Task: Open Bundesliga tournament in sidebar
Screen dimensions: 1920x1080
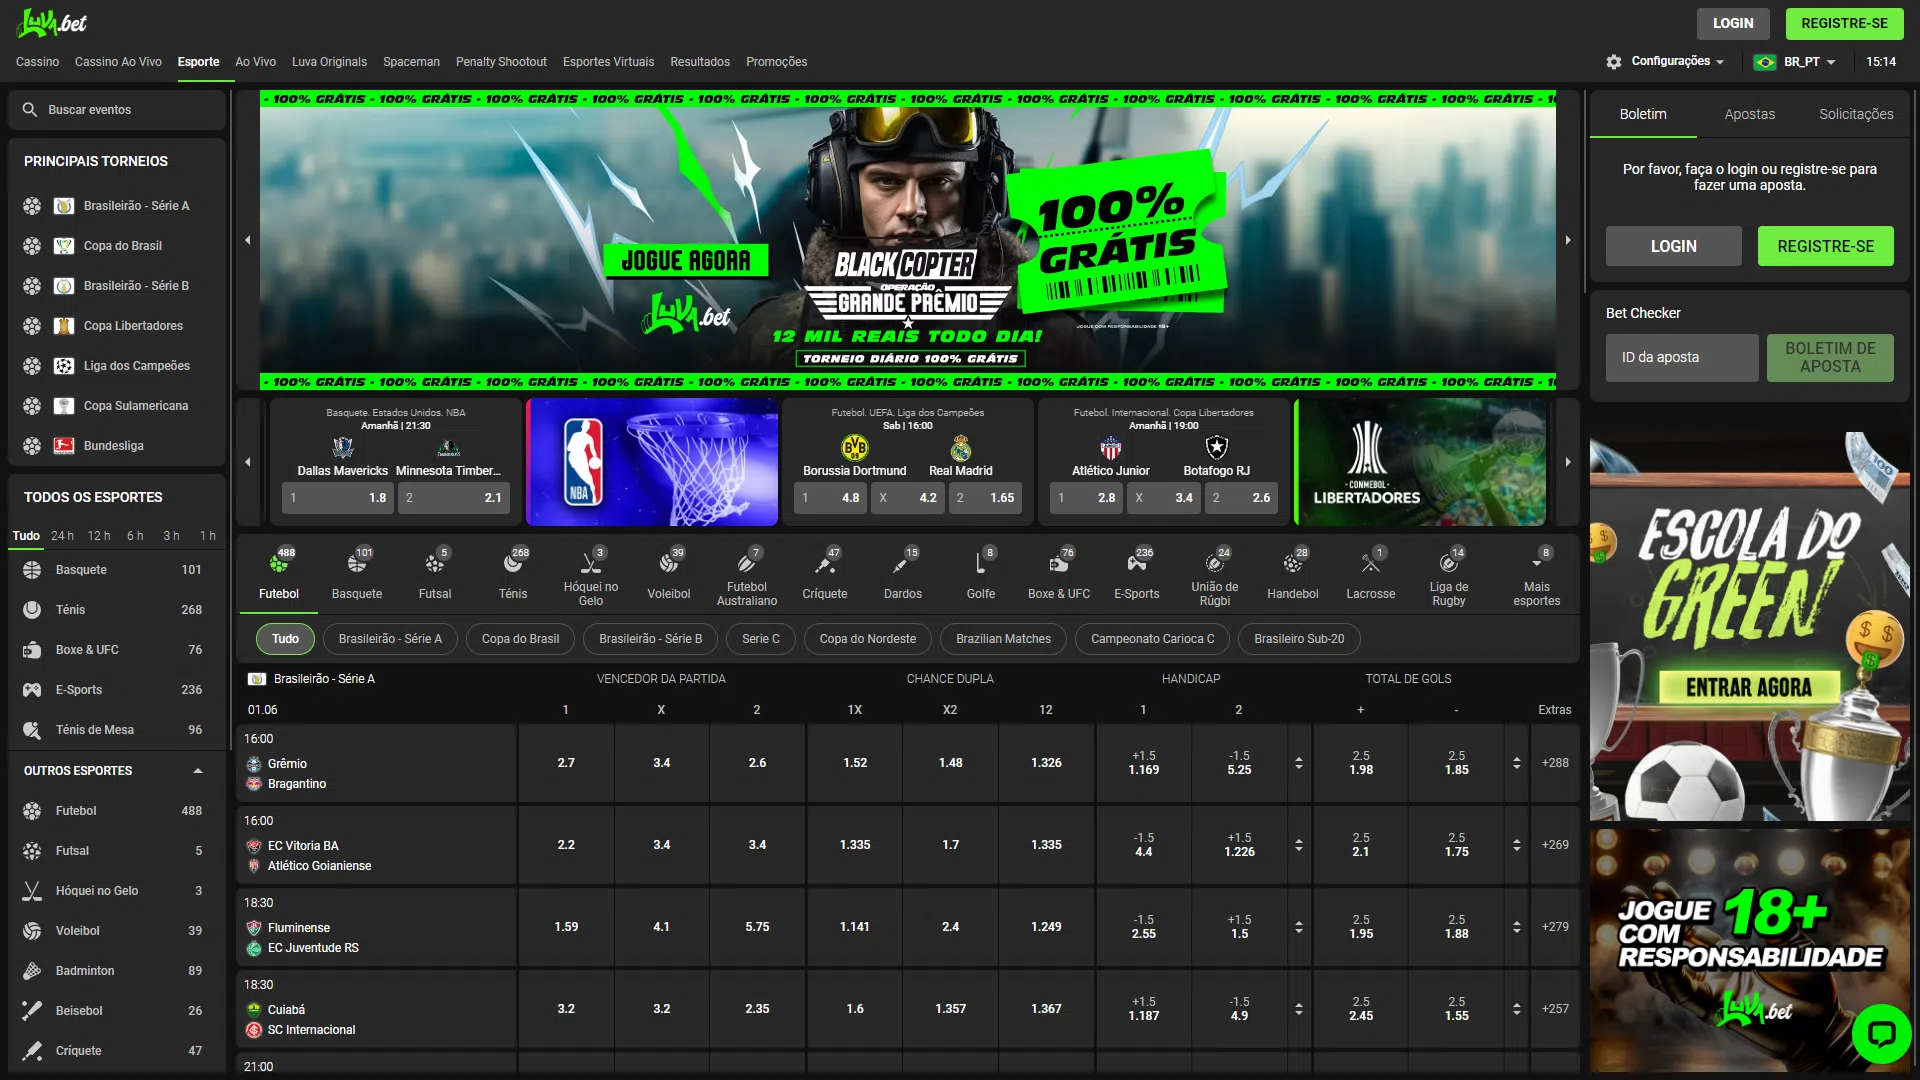Action: (116, 446)
